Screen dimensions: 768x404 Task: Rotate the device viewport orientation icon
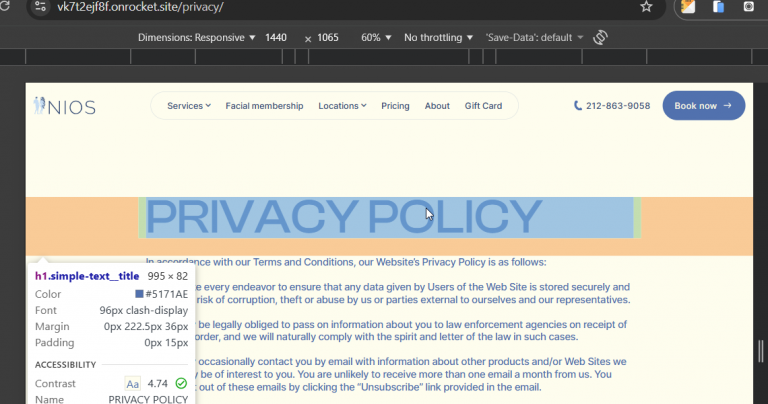[600, 38]
